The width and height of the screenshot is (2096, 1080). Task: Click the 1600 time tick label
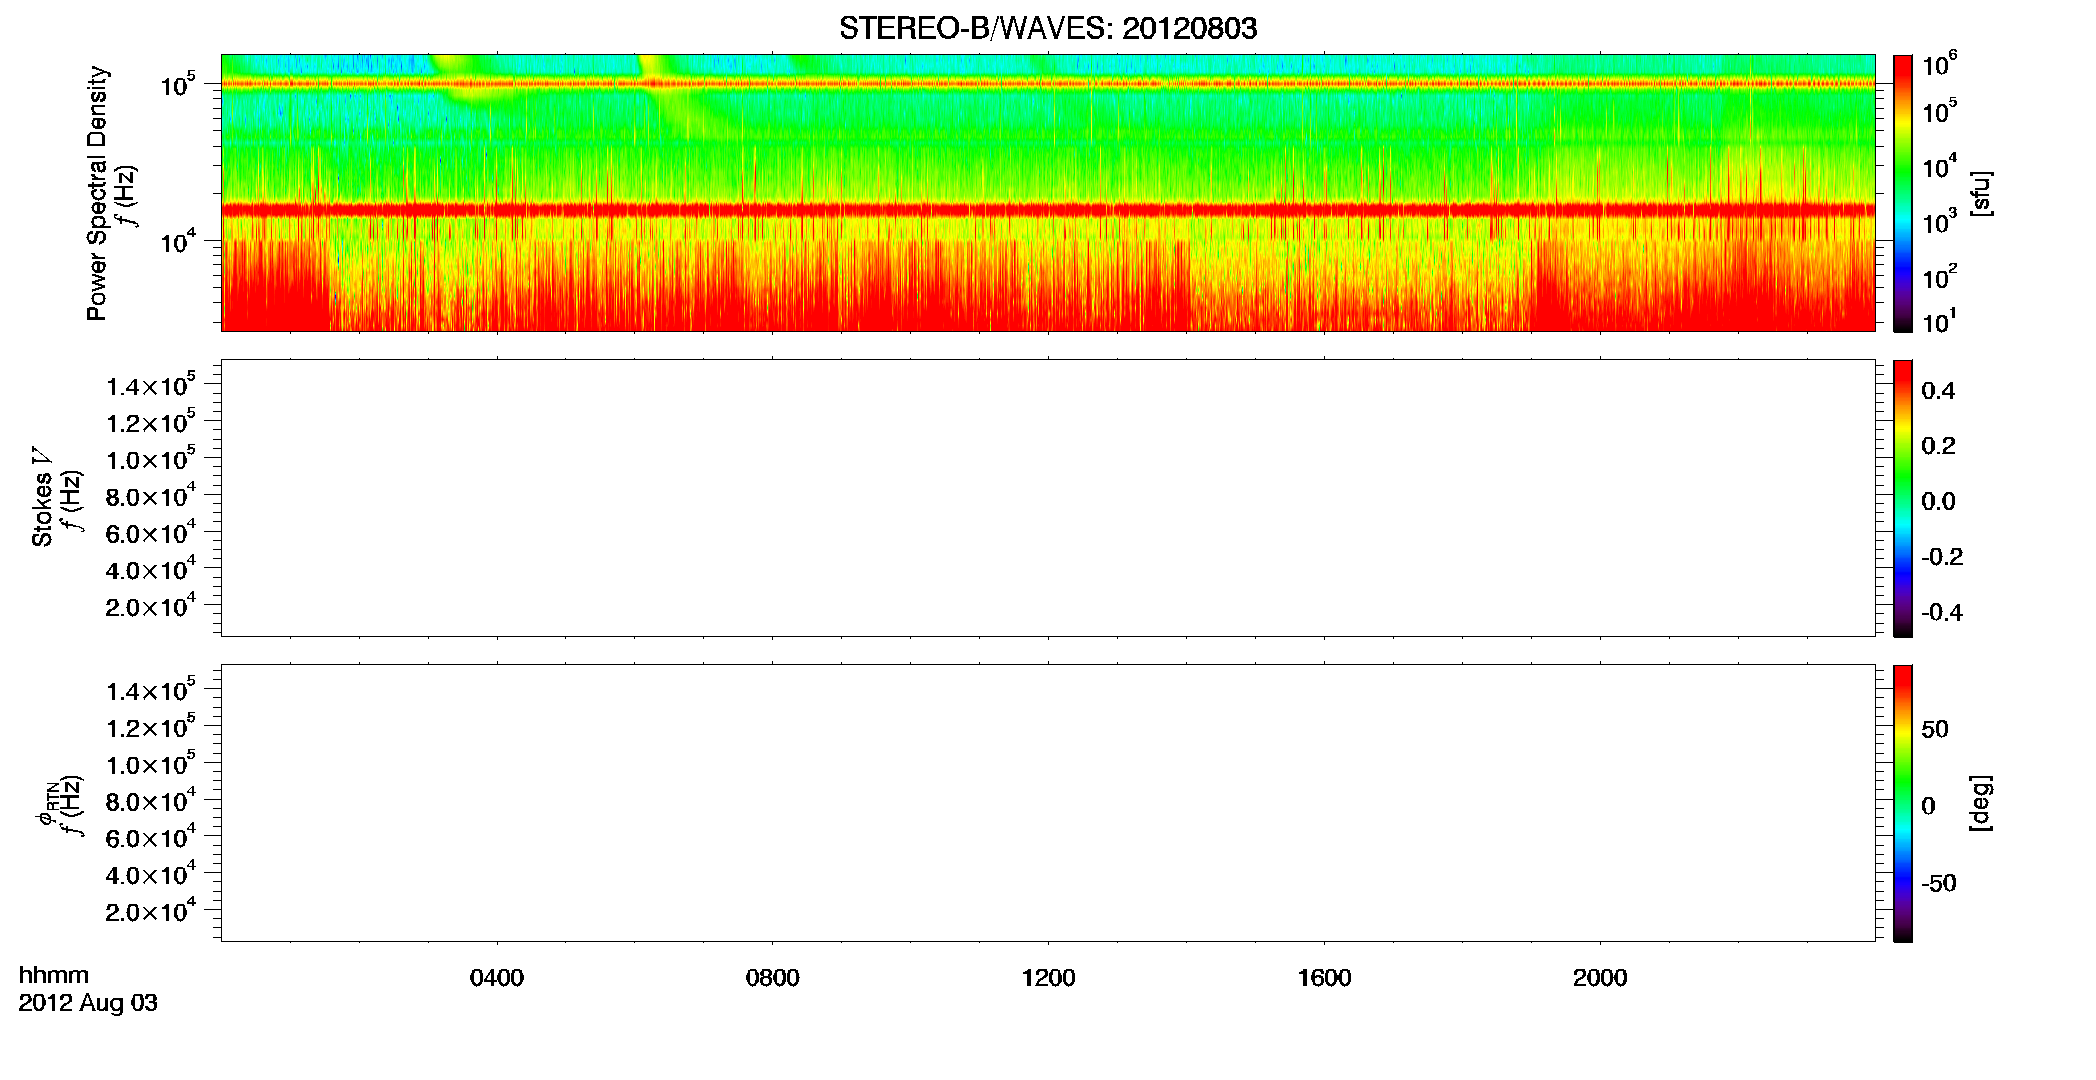(x=1324, y=978)
